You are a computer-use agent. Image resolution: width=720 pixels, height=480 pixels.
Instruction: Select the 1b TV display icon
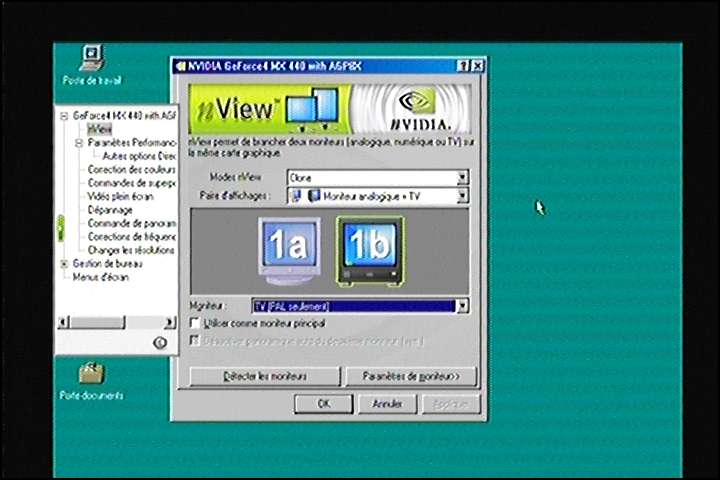pos(370,251)
